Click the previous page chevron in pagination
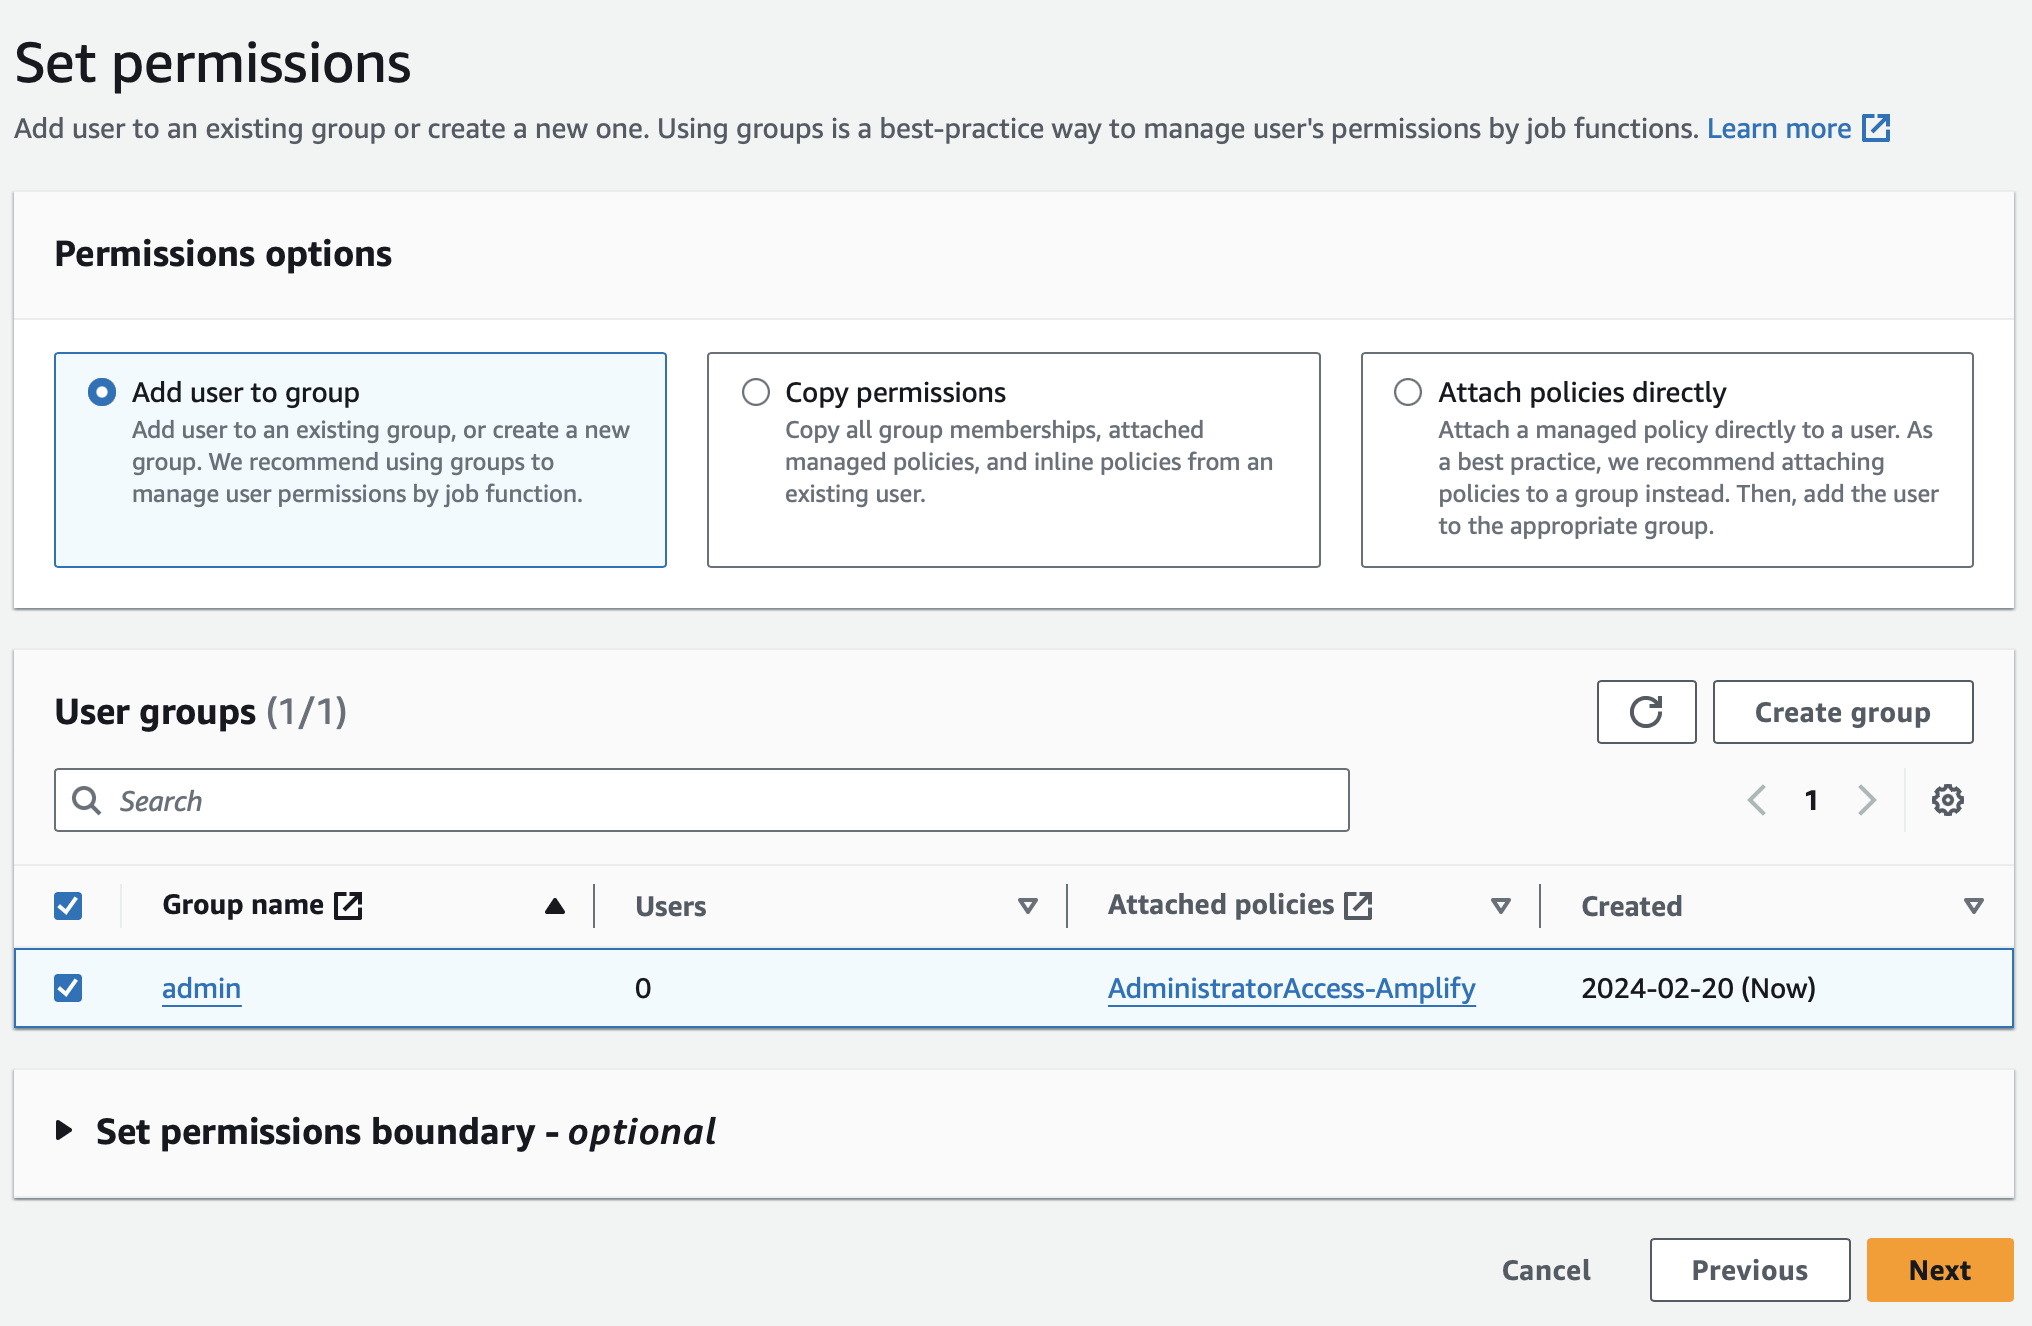Viewport: 2032px width, 1326px height. 1757,800
